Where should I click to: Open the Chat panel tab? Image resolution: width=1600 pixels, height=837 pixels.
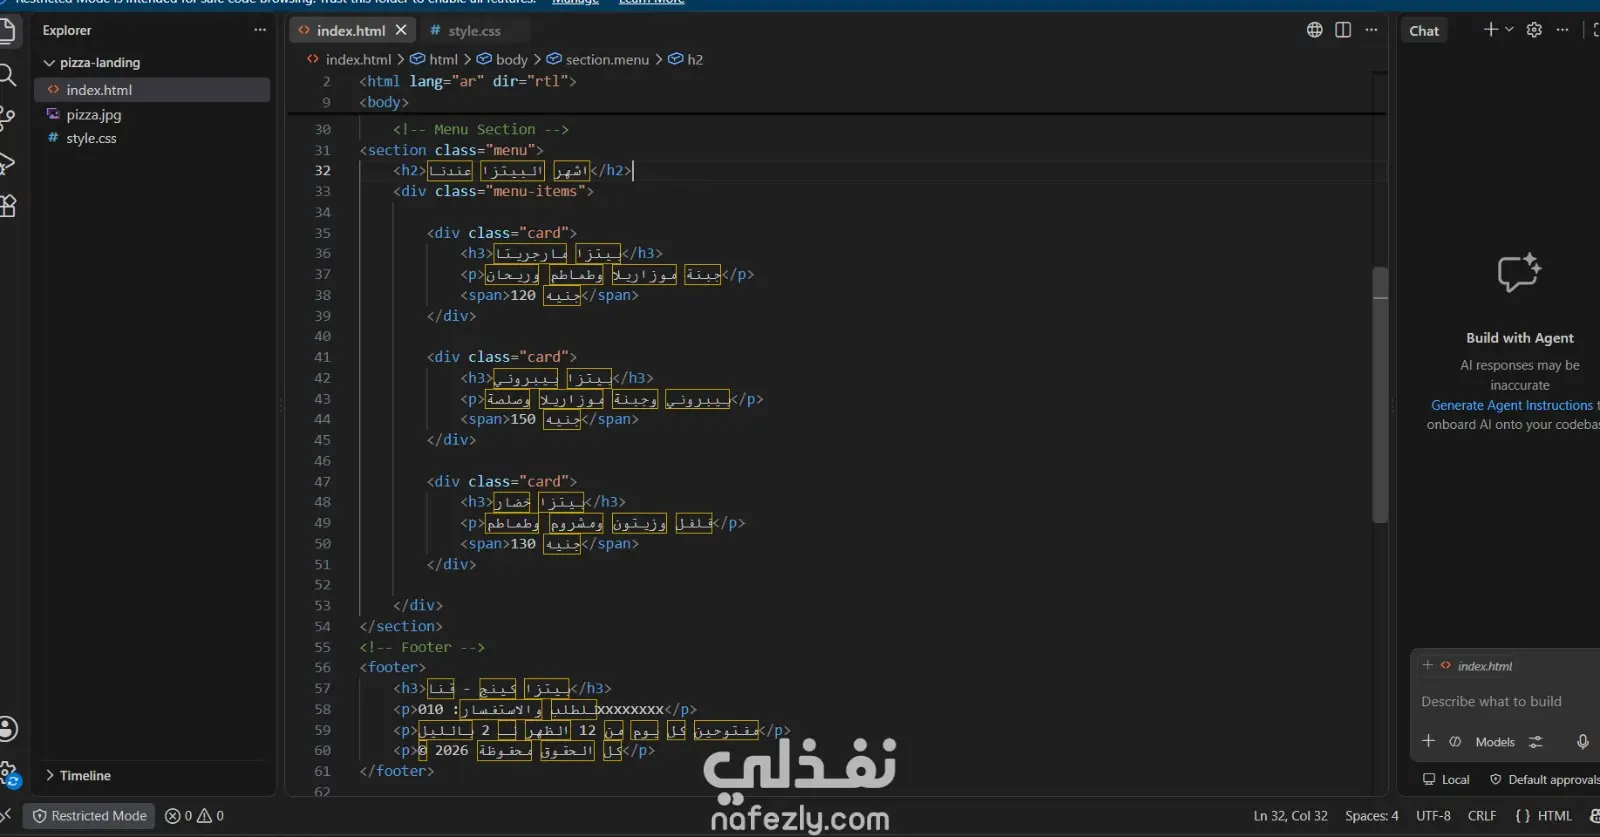(1424, 31)
